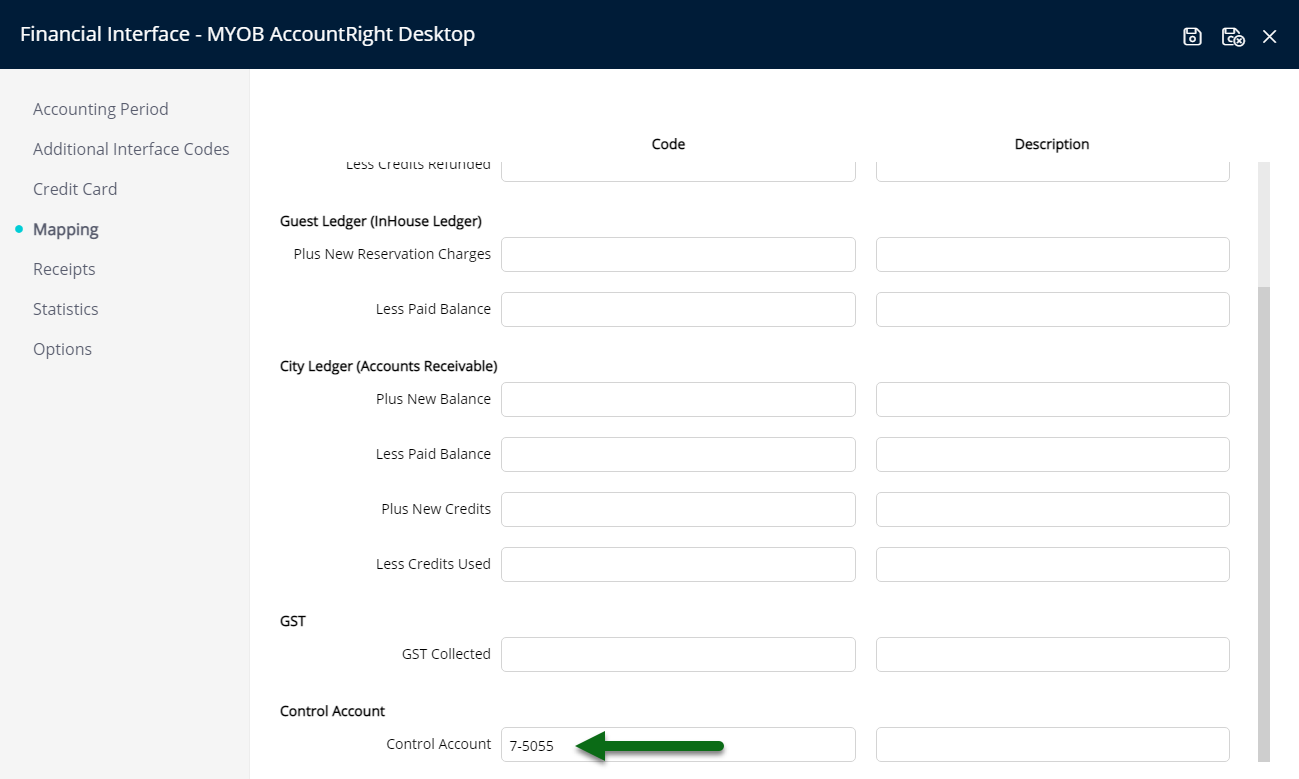Click the Plus New Credits label
This screenshot has width=1299, height=779.
436,509
